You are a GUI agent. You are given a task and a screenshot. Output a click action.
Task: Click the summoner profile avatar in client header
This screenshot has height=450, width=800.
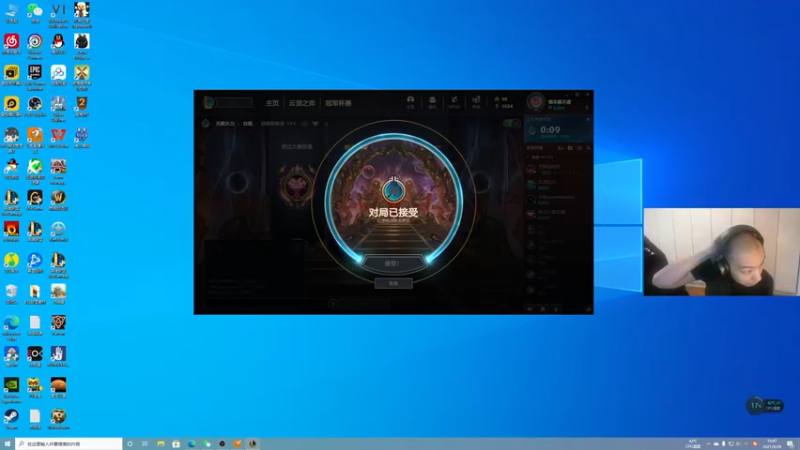pyautogui.click(x=536, y=102)
